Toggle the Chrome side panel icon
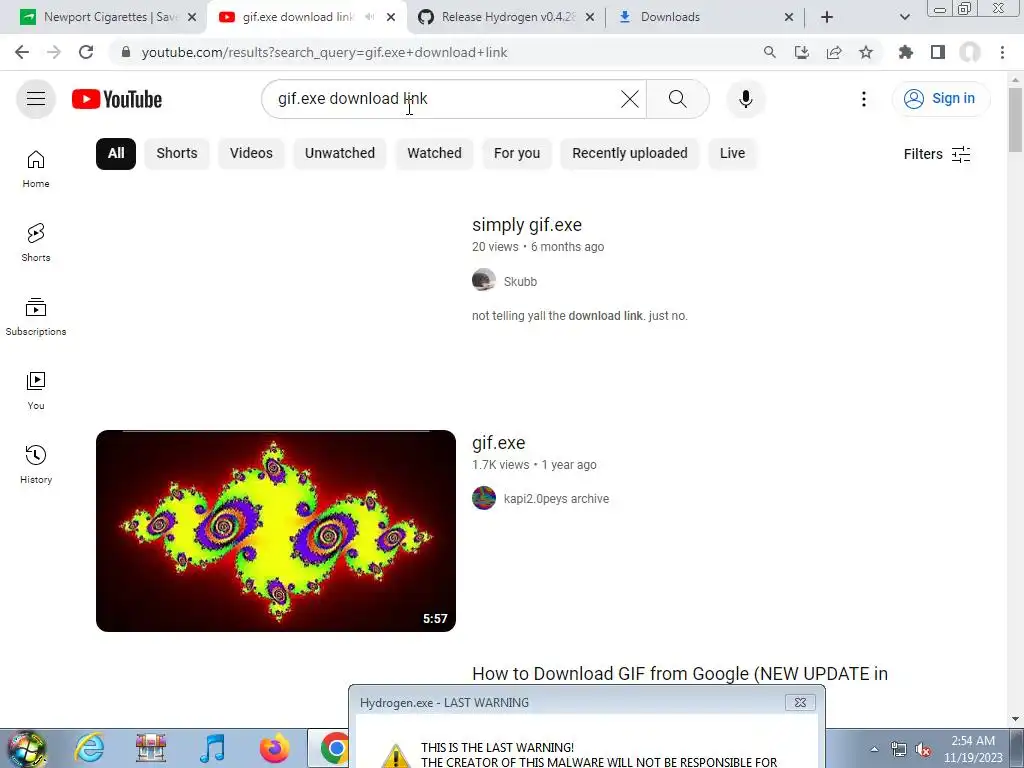 pos(938,52)
